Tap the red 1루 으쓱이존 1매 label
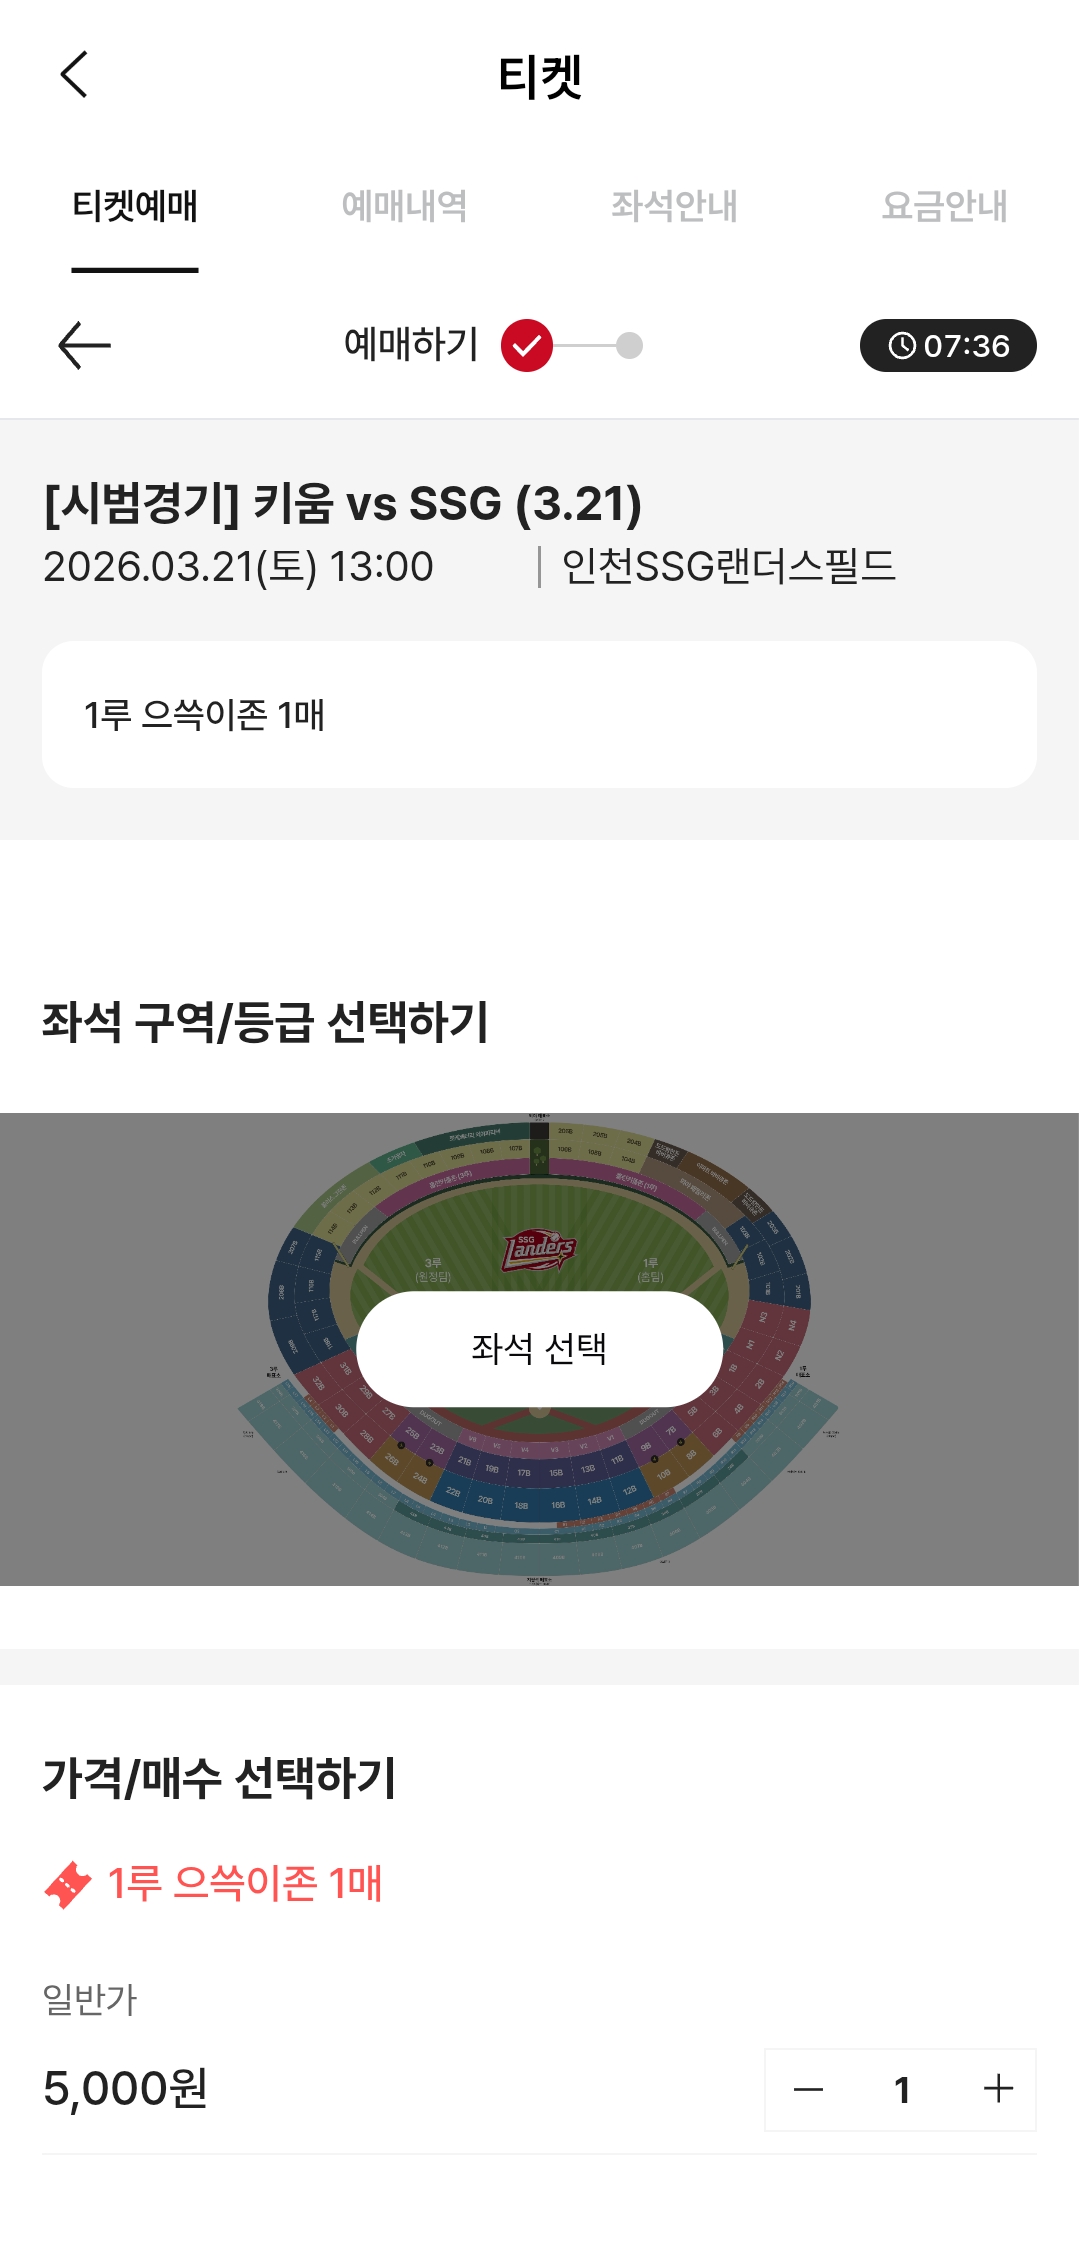 coord(245,1884)
